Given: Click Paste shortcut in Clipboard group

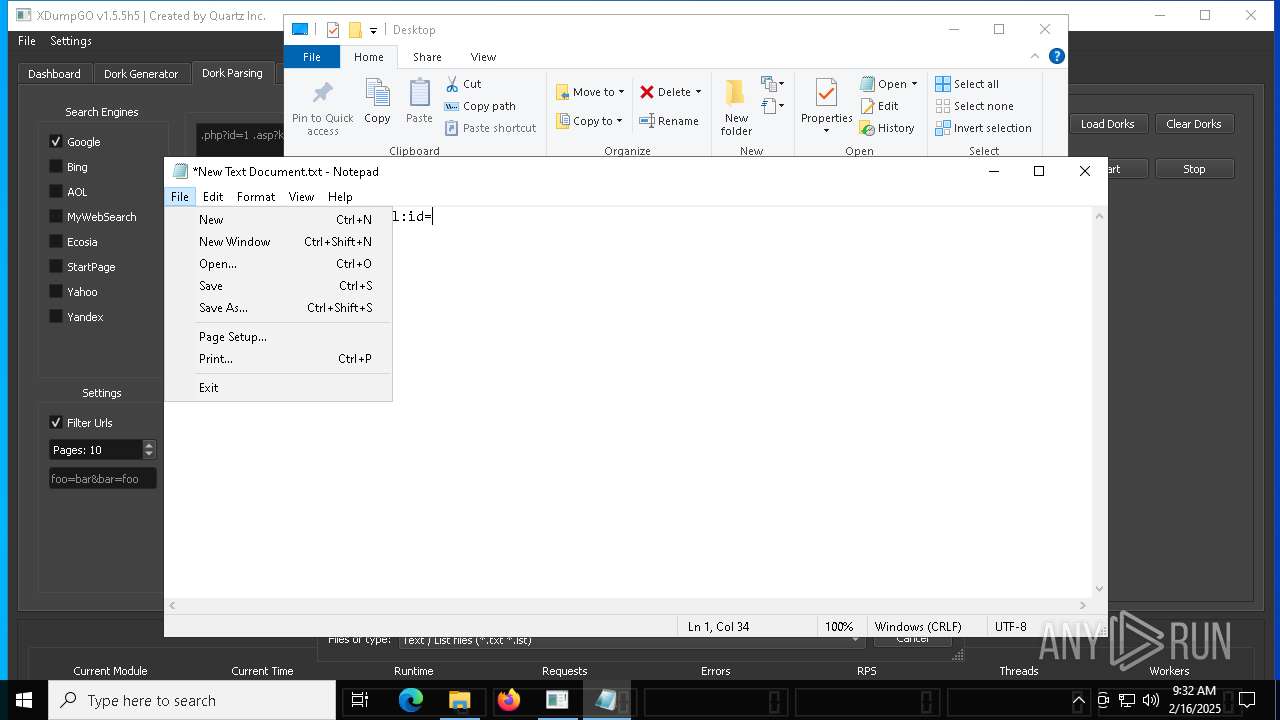Looking at the screenshot, I should coord(490,128).
